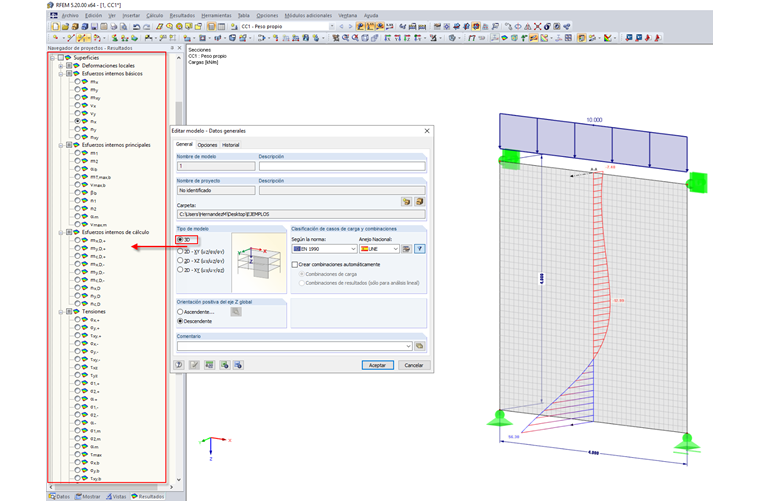Click the table toggle icon in toolbar

pos(222,27)
